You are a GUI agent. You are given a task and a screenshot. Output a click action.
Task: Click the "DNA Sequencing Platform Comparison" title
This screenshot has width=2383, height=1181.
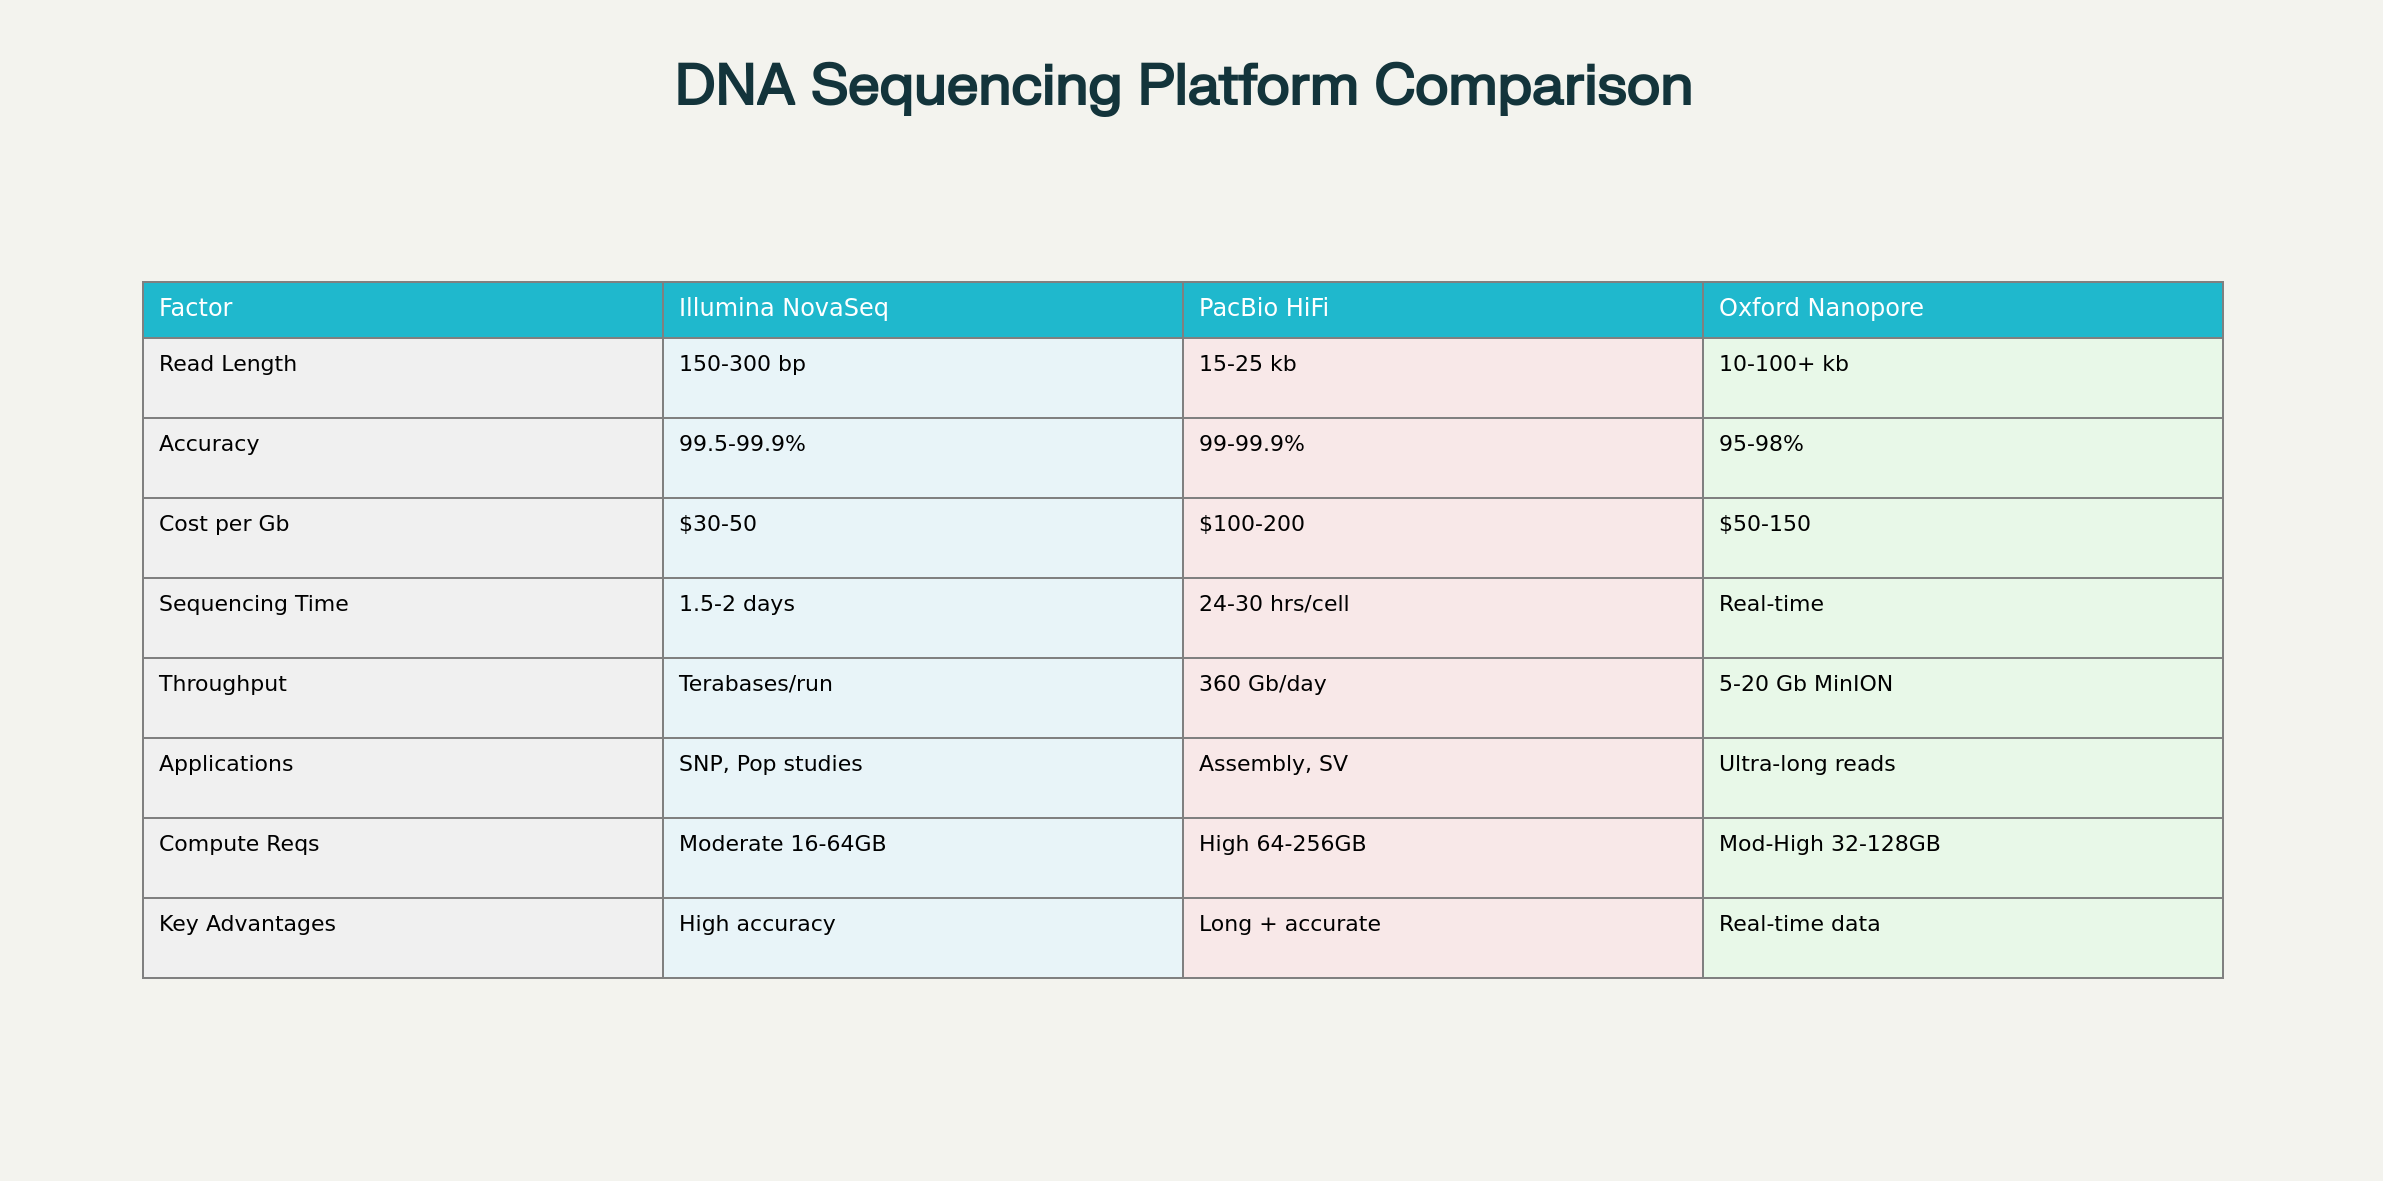[1183, 86]
